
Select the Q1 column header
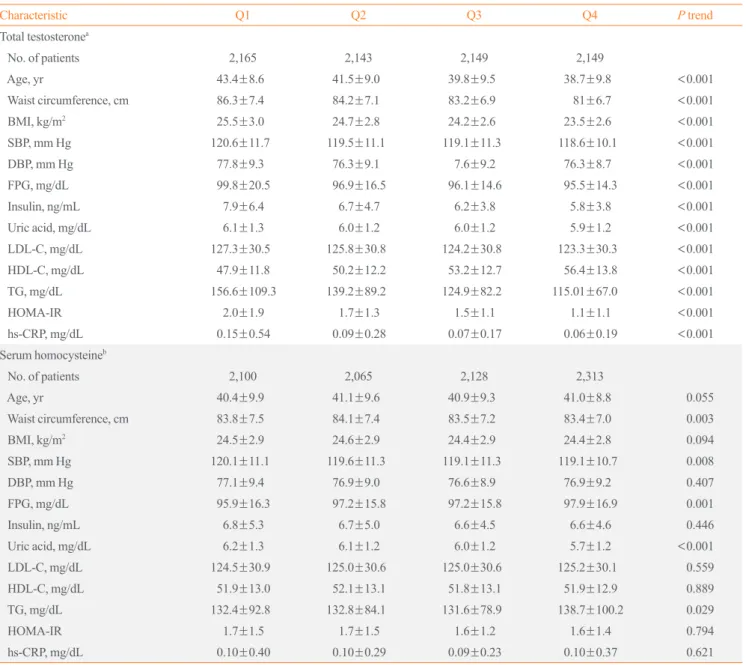pos(243,15)
